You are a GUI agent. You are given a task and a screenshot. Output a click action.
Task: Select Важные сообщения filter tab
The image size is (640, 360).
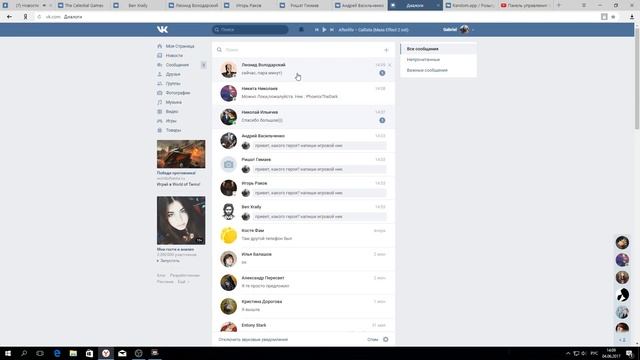point(438,70)
